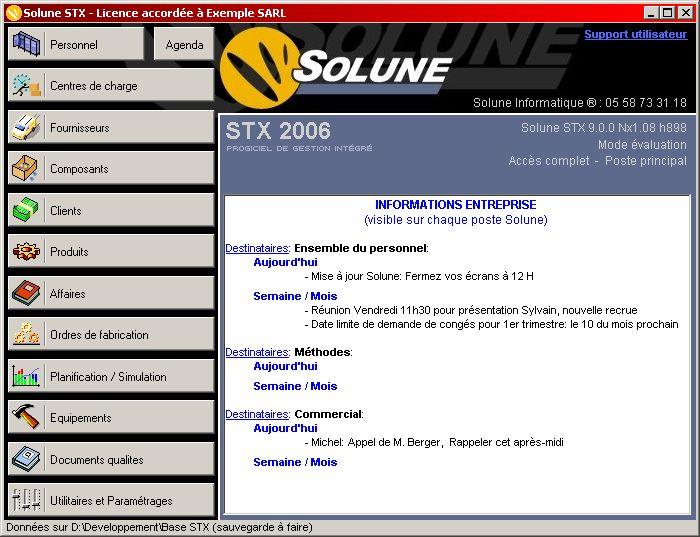Viewport: 700px width, 537px height.
Task: Click Semaine / Mois under Commercial
Action: (x=295, y=462)
